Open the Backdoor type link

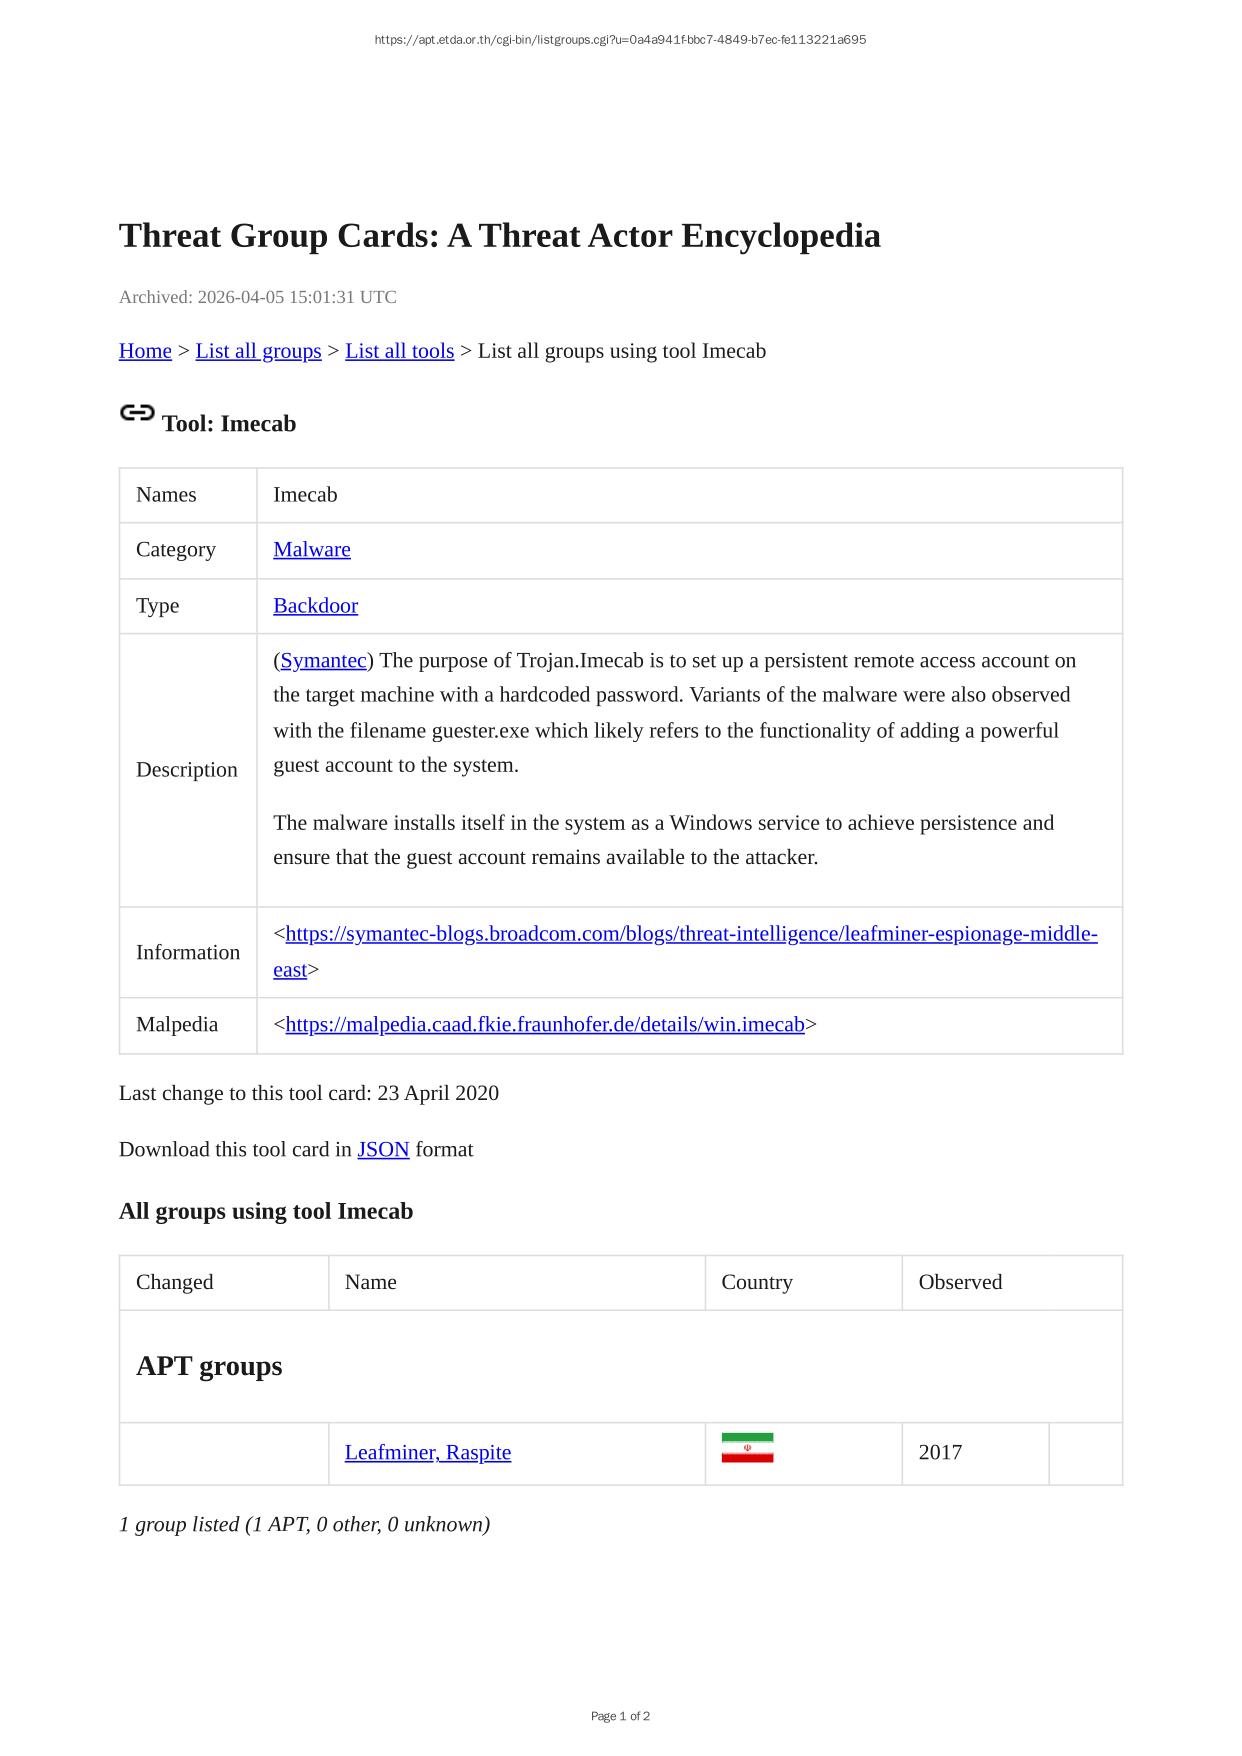point(315,606)
